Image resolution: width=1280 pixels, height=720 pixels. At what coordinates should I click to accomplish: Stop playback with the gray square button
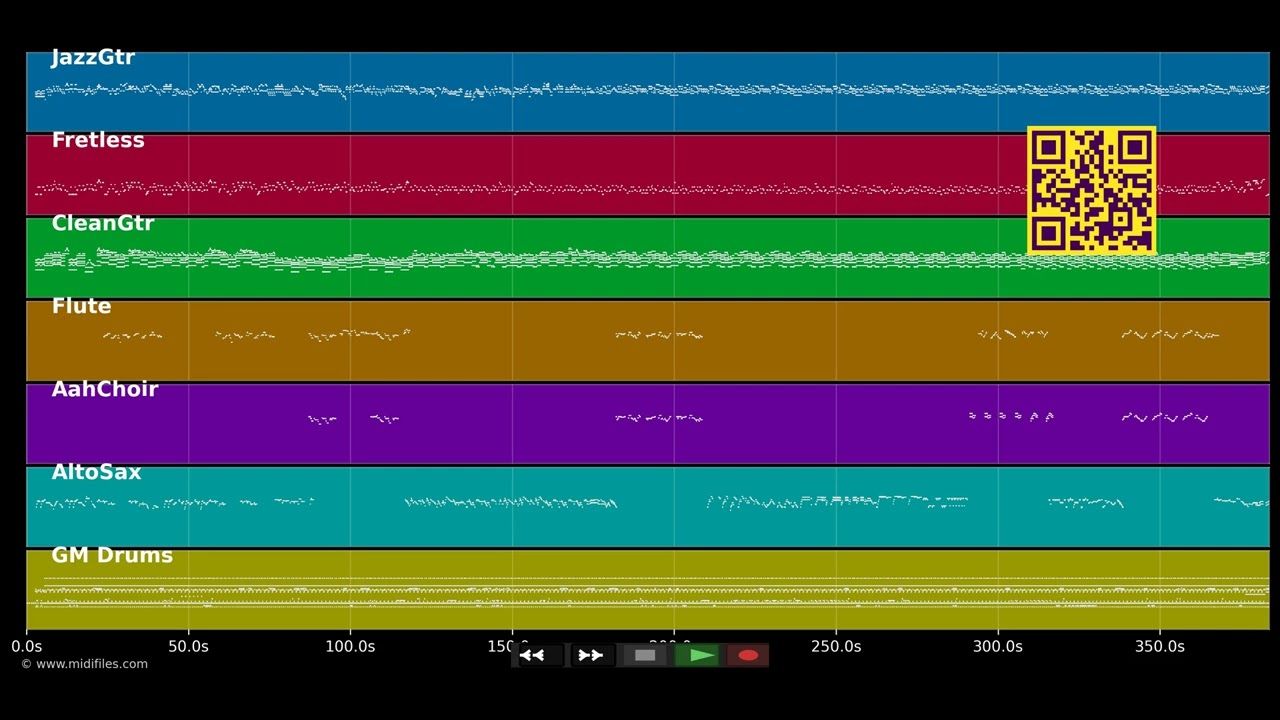pyautogui.click(x=645, y=655)
